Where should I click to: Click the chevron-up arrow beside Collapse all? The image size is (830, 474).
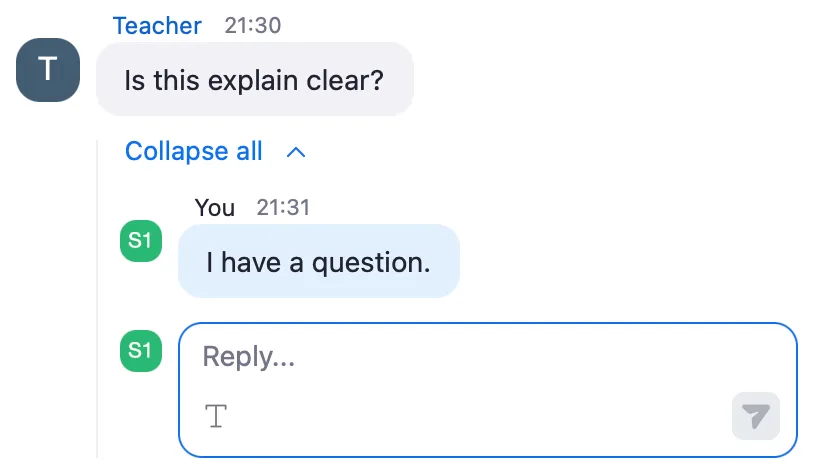coord(296,152)
